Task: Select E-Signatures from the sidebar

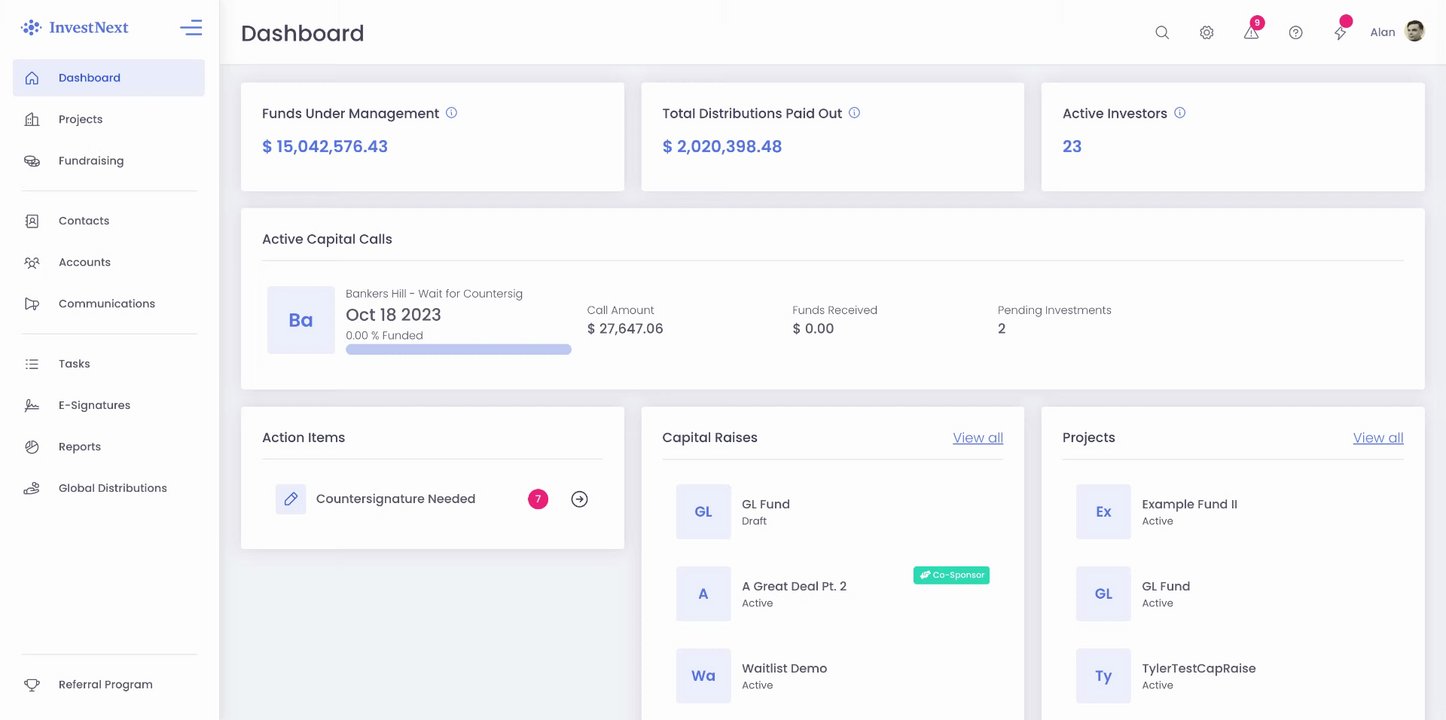Action: pos(94,405)
